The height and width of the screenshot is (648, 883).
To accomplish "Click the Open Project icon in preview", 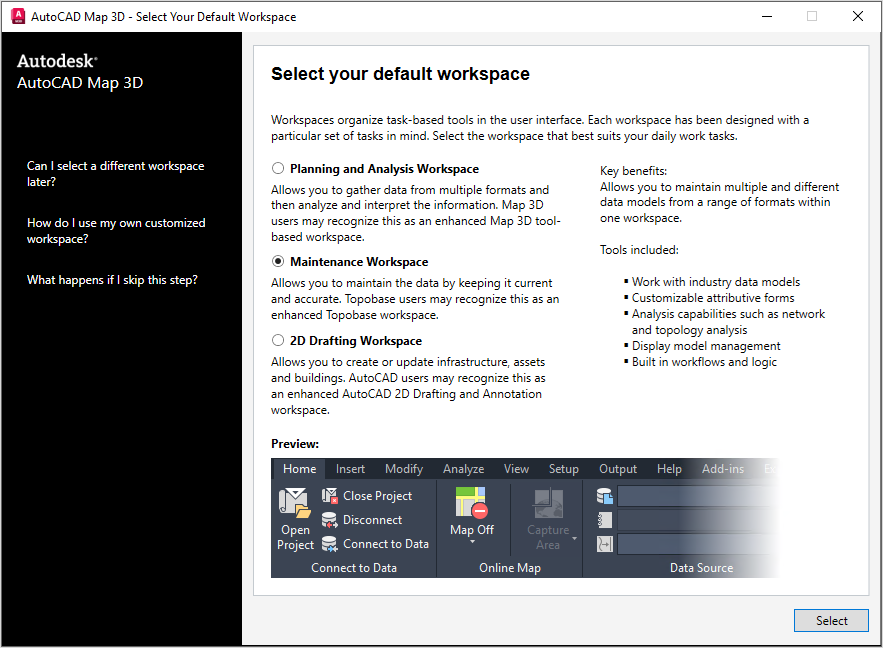I will [295, 502].
